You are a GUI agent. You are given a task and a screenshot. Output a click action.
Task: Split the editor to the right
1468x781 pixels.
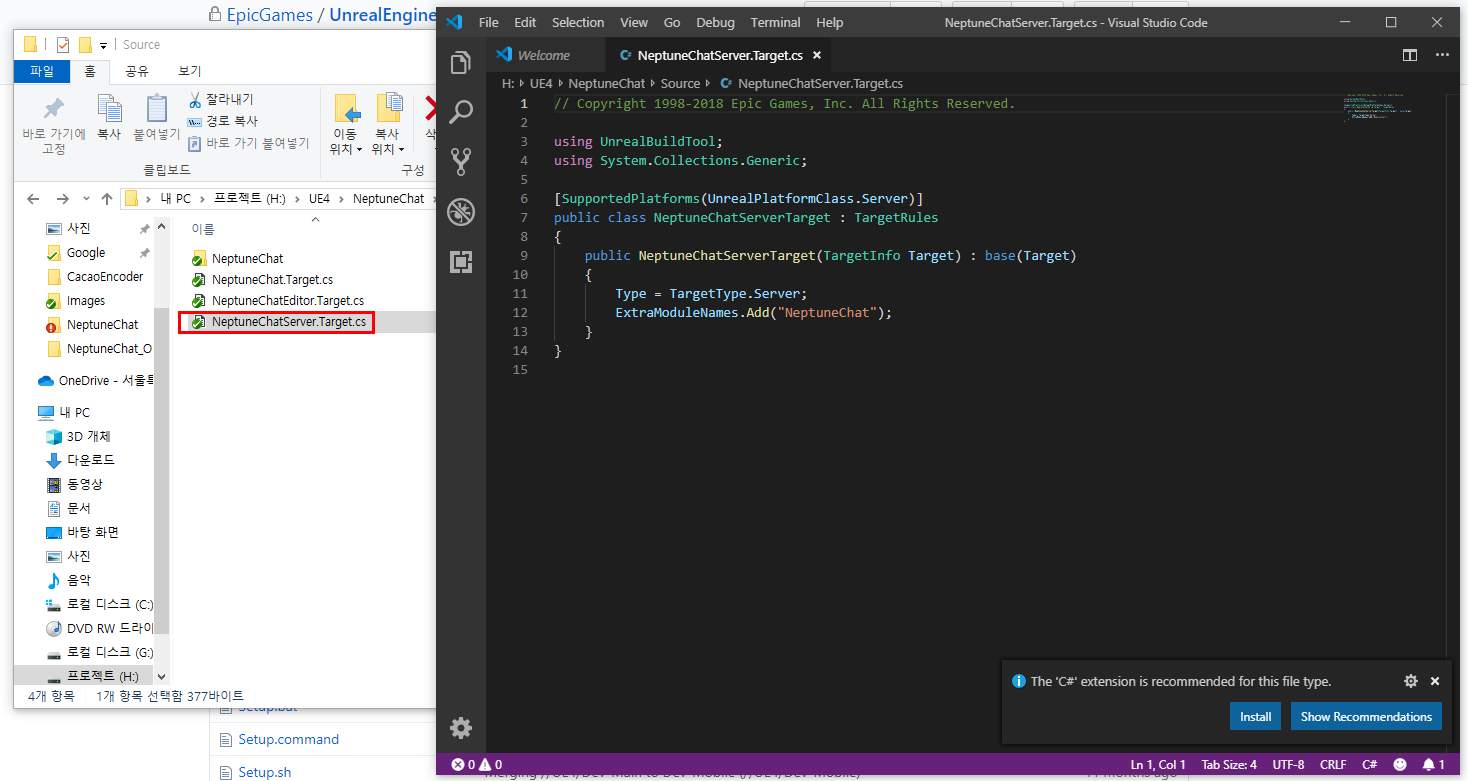[x=1410, y=55]
